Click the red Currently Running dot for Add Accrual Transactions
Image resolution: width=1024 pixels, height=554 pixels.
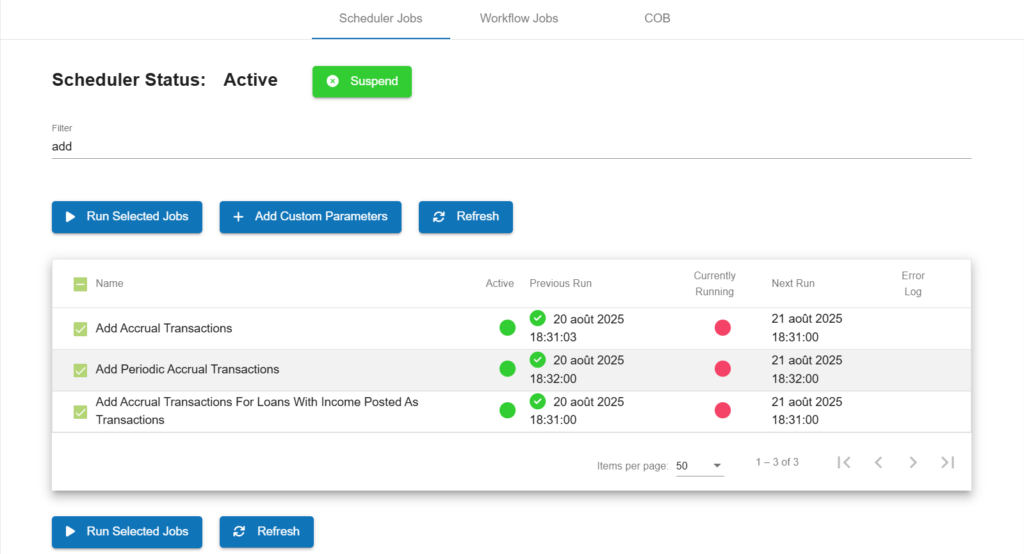pyautogui.click(x=722, y=328)
